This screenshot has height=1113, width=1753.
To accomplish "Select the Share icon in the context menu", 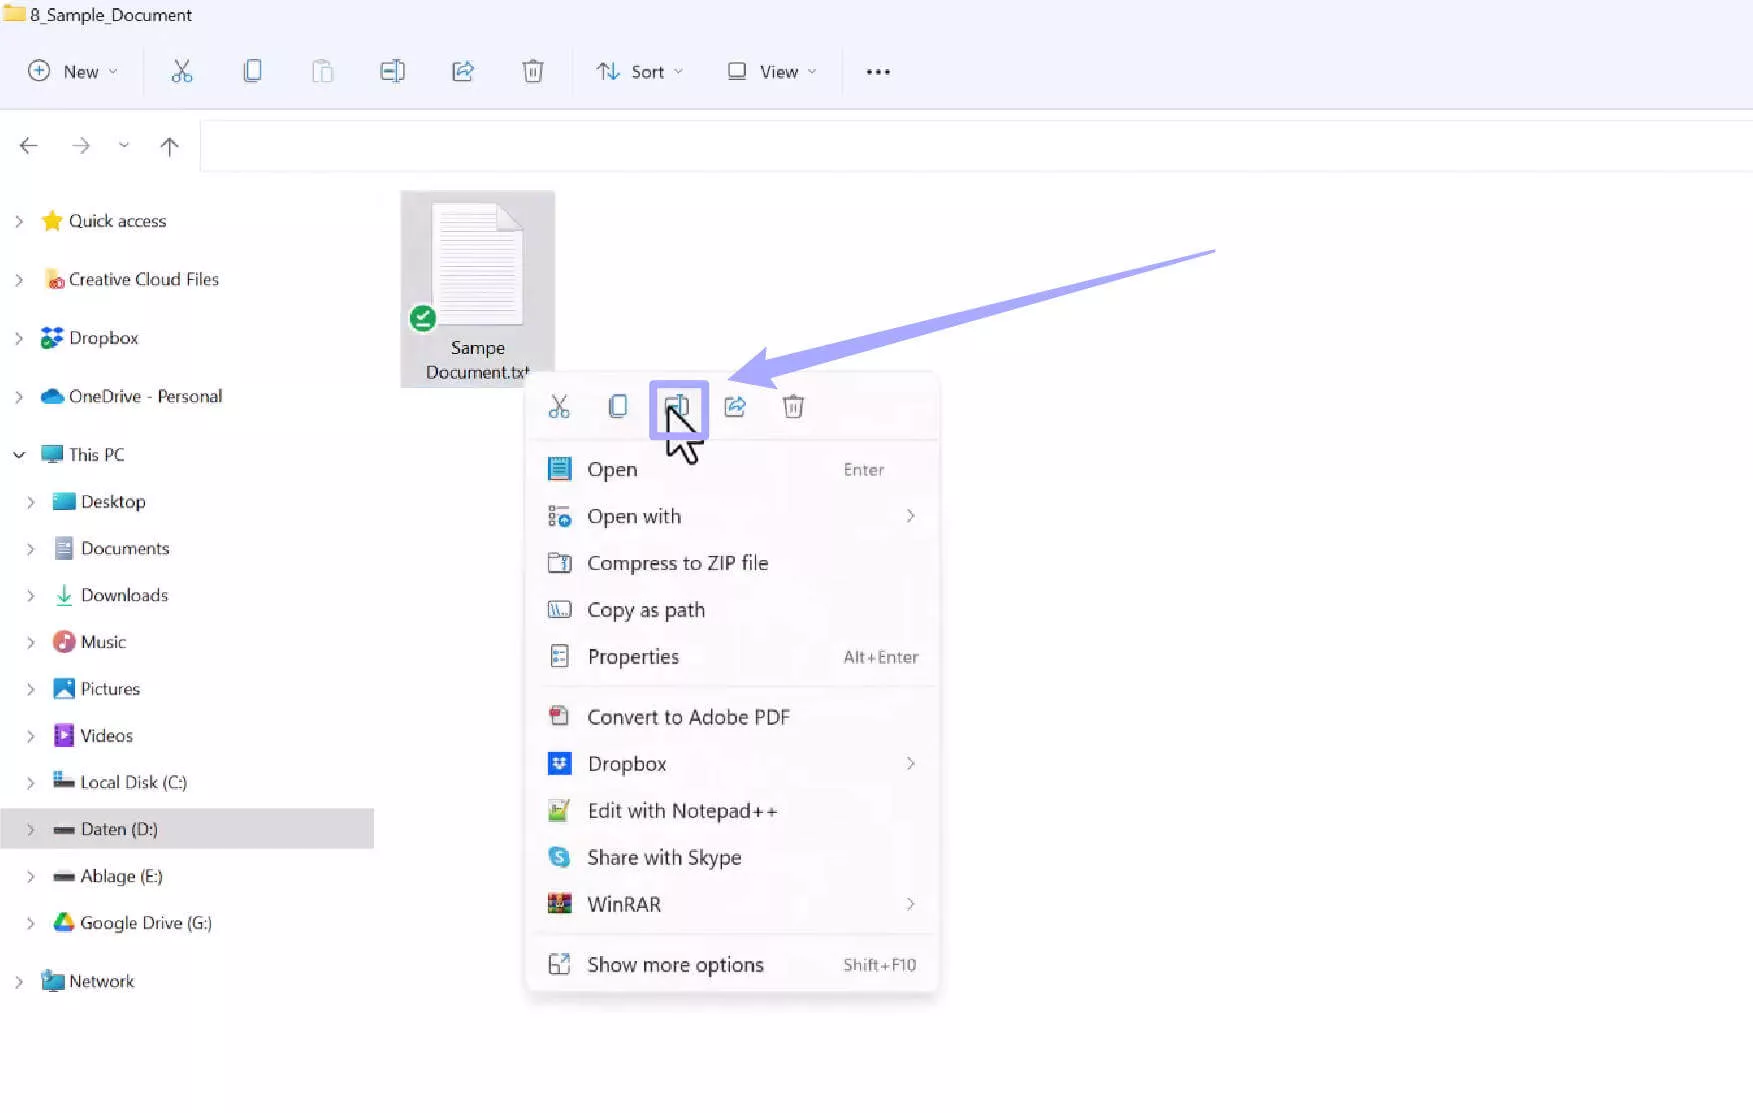I will pos(735,407).
